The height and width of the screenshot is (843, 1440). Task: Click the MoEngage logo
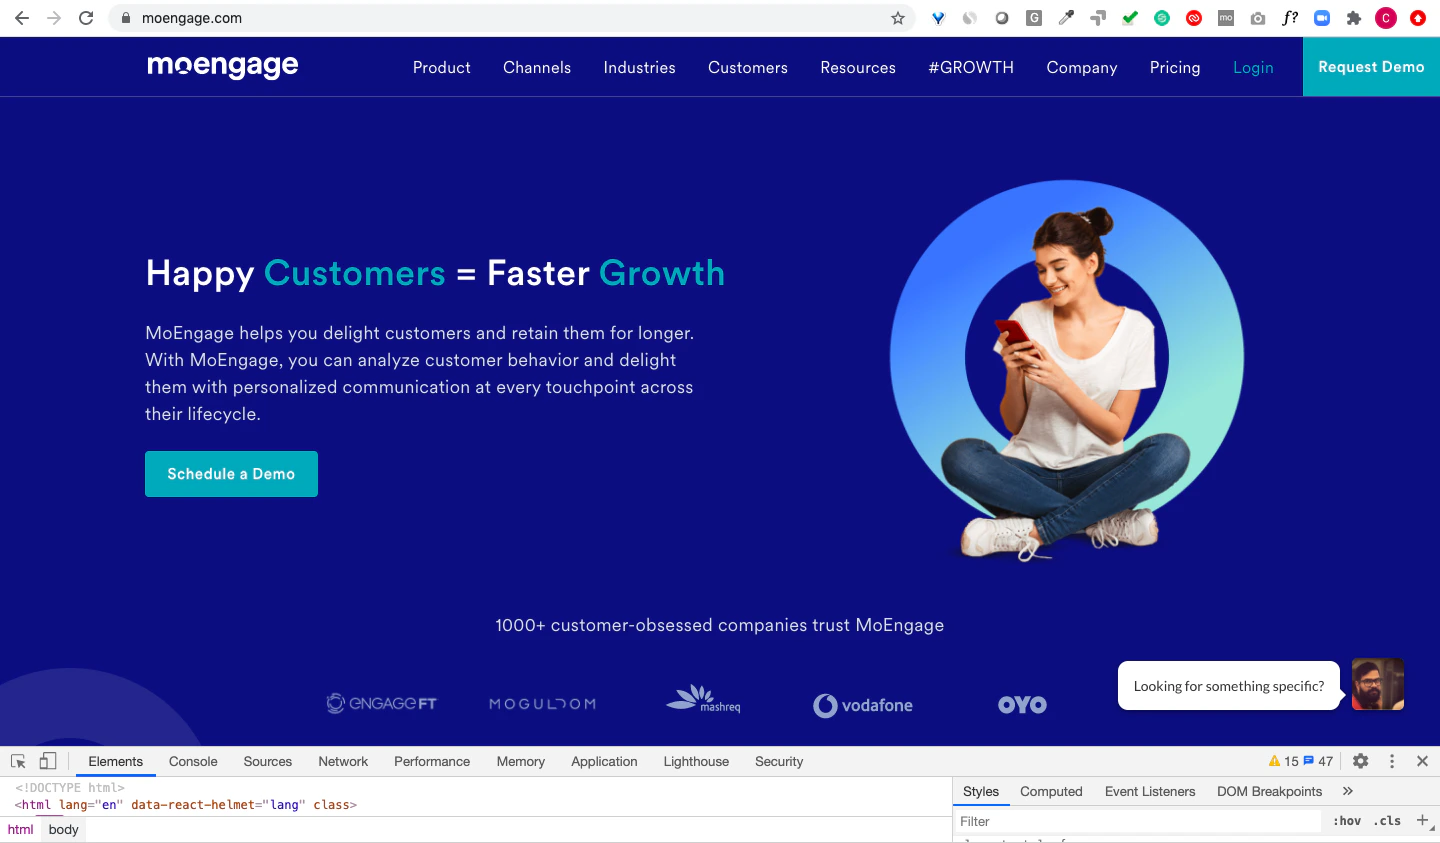pyautogui.click(x=223, y=66)
